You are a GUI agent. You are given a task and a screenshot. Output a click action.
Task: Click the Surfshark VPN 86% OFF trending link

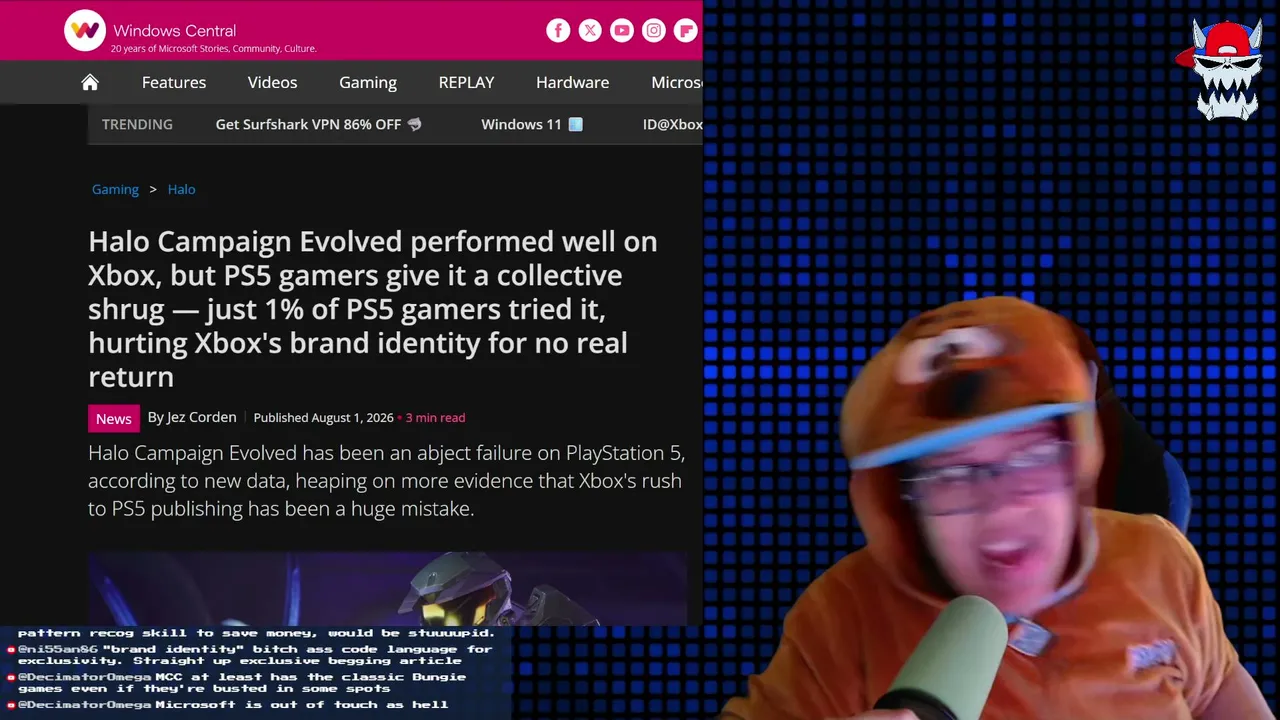(x=318, y=124)
